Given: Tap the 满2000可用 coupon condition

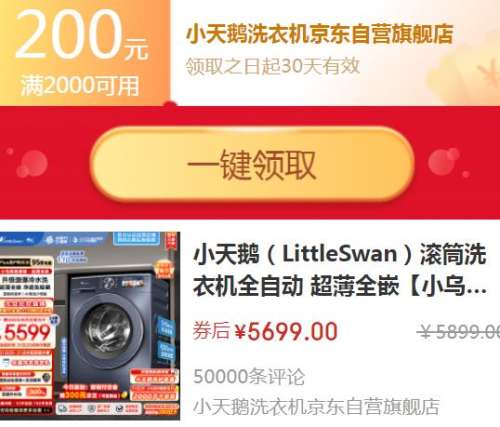Looking at the screenshot, I should pos(80,86).
